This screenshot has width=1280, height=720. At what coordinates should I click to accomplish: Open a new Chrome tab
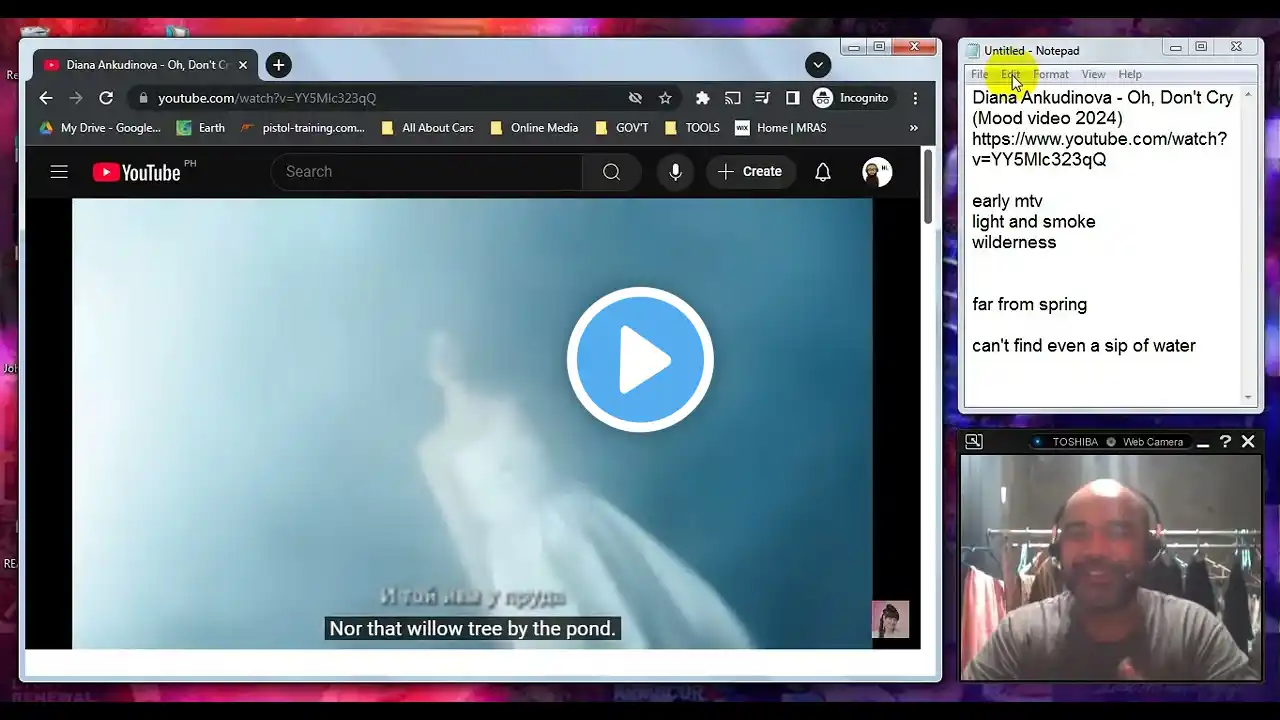279,65
